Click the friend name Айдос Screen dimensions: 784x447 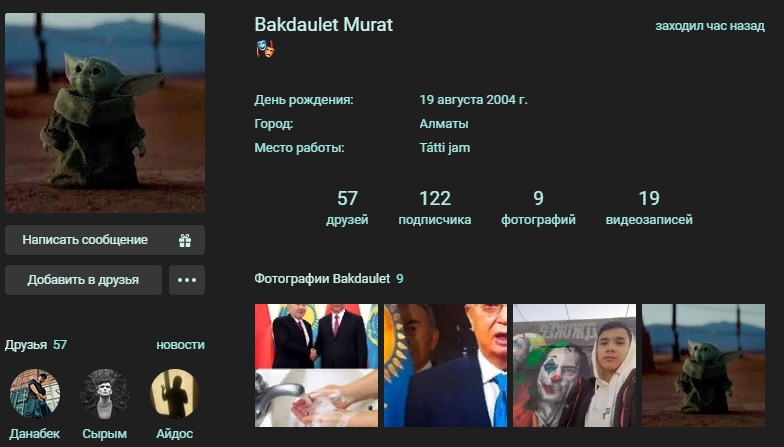tap(174, 434)
